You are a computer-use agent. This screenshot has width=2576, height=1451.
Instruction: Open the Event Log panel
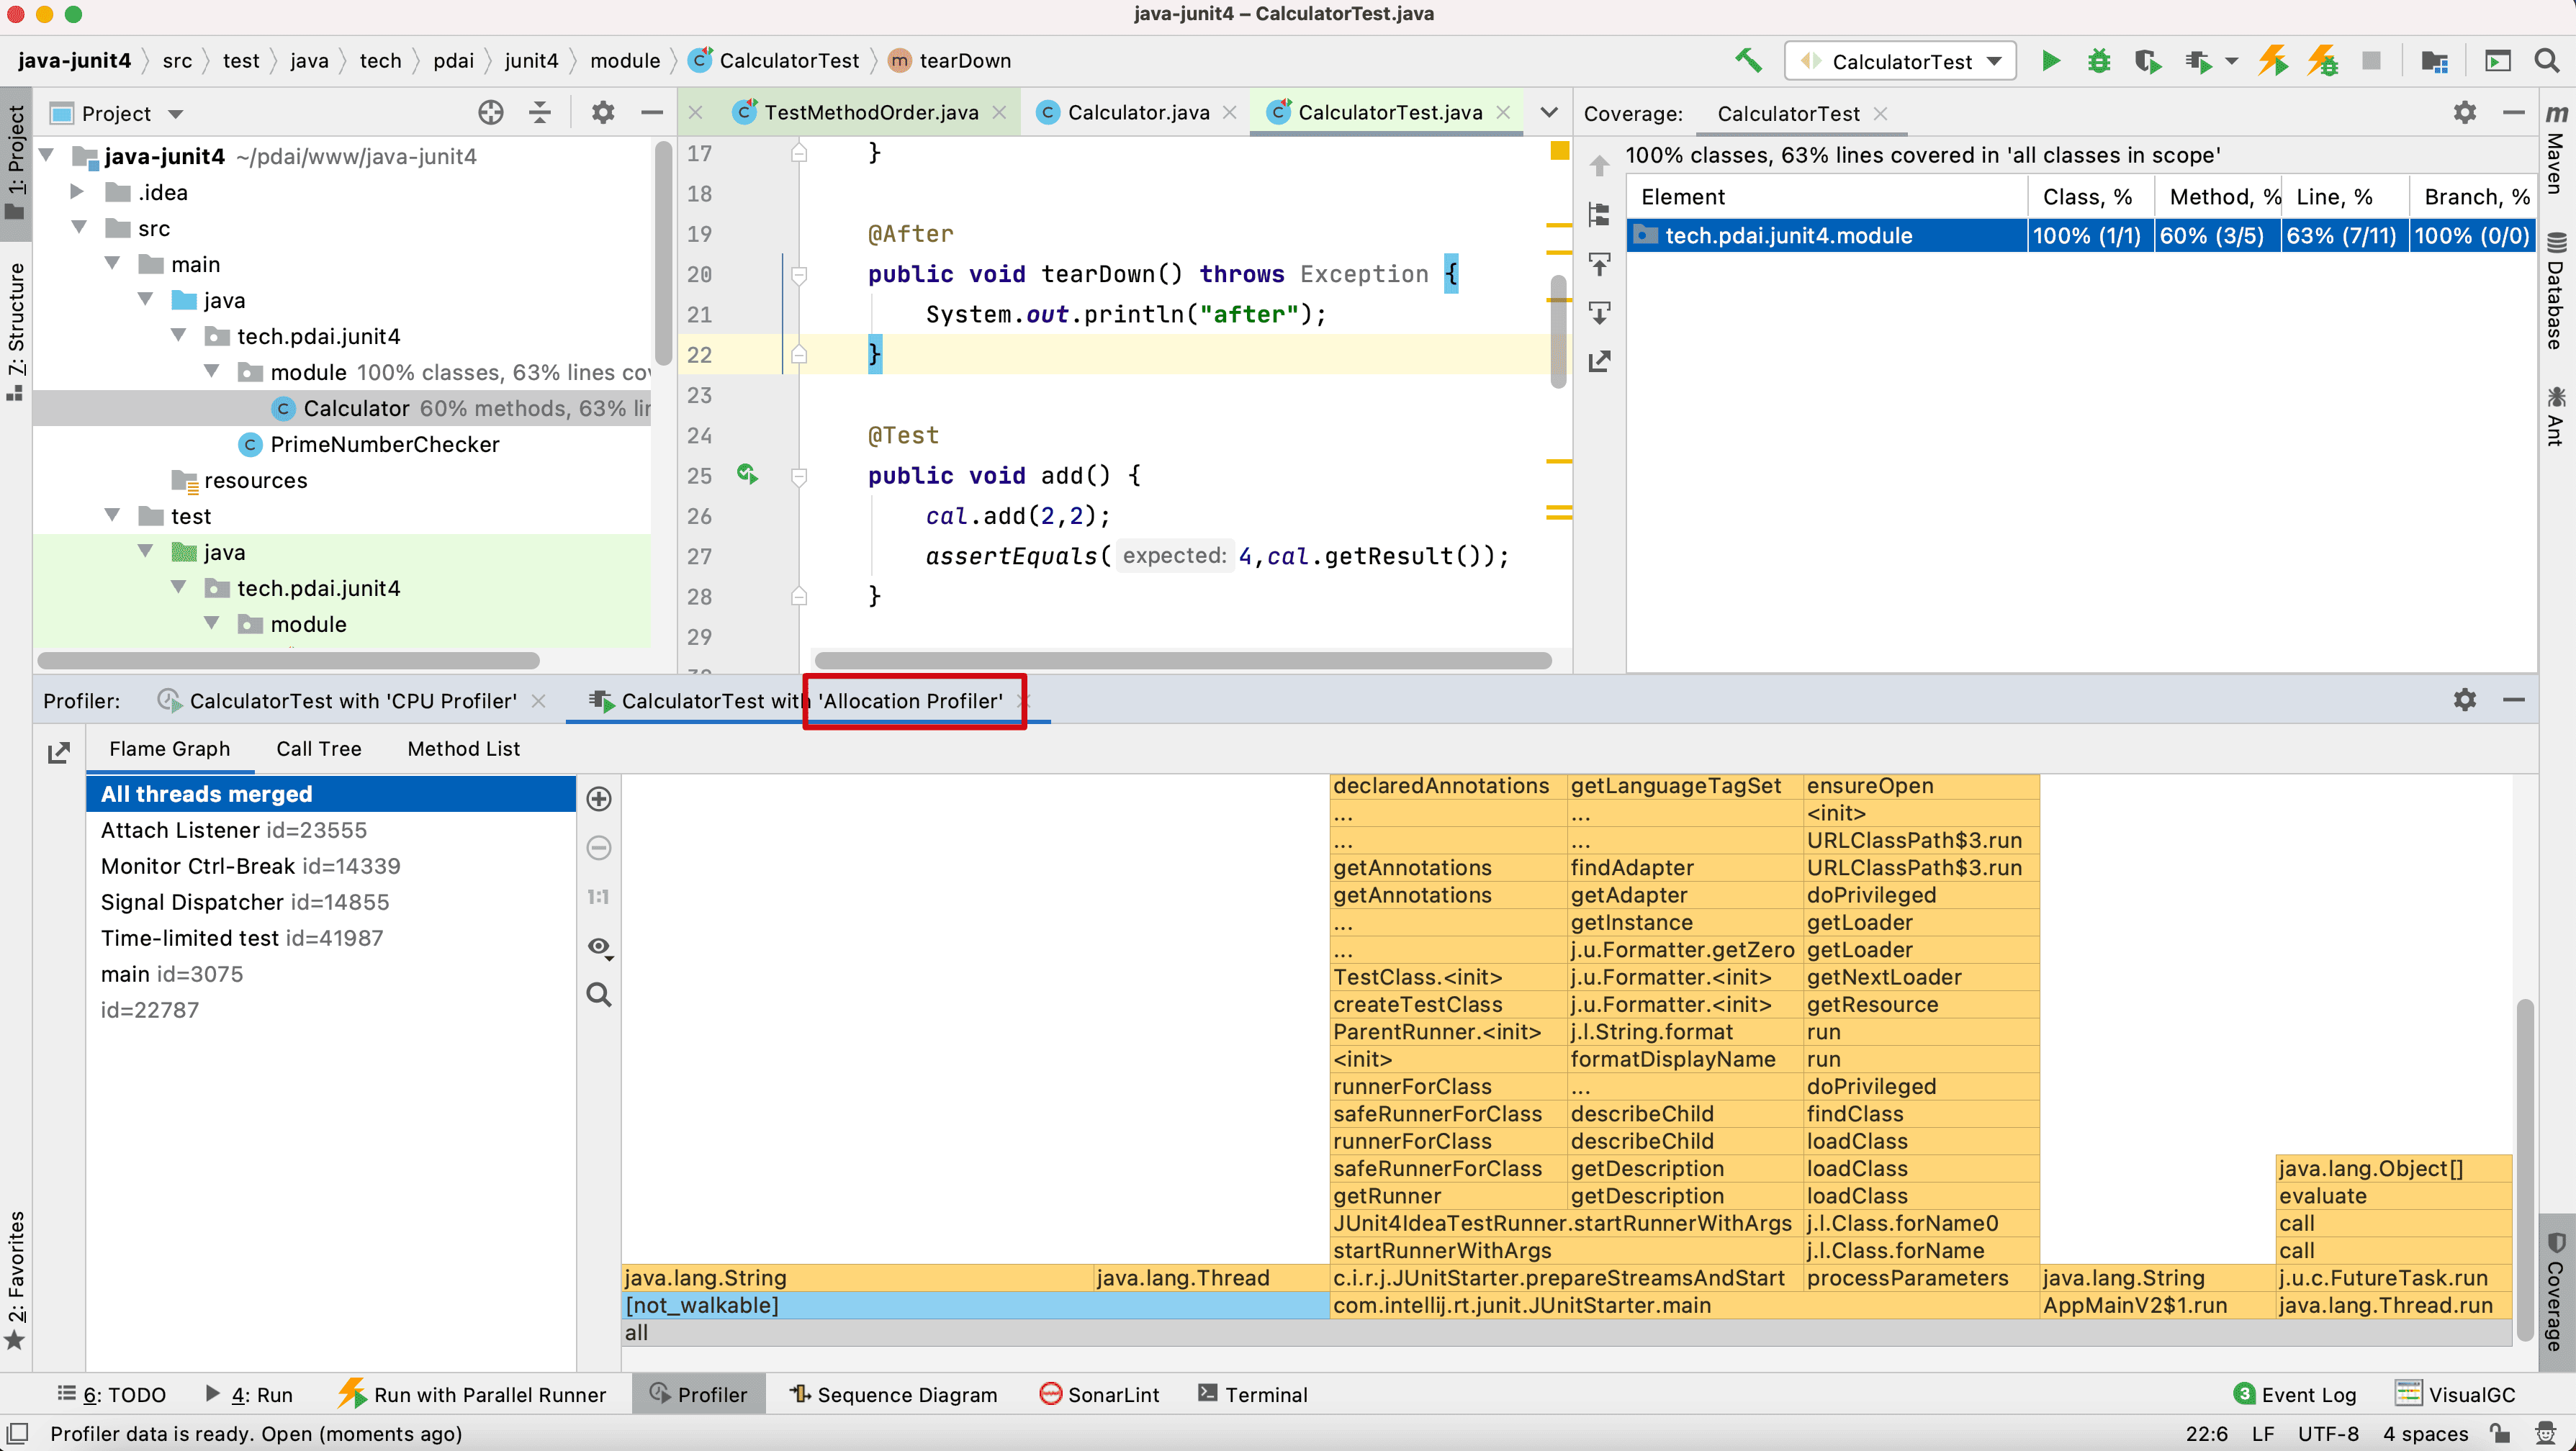pyautogui.click(x=2295, y=1394)
